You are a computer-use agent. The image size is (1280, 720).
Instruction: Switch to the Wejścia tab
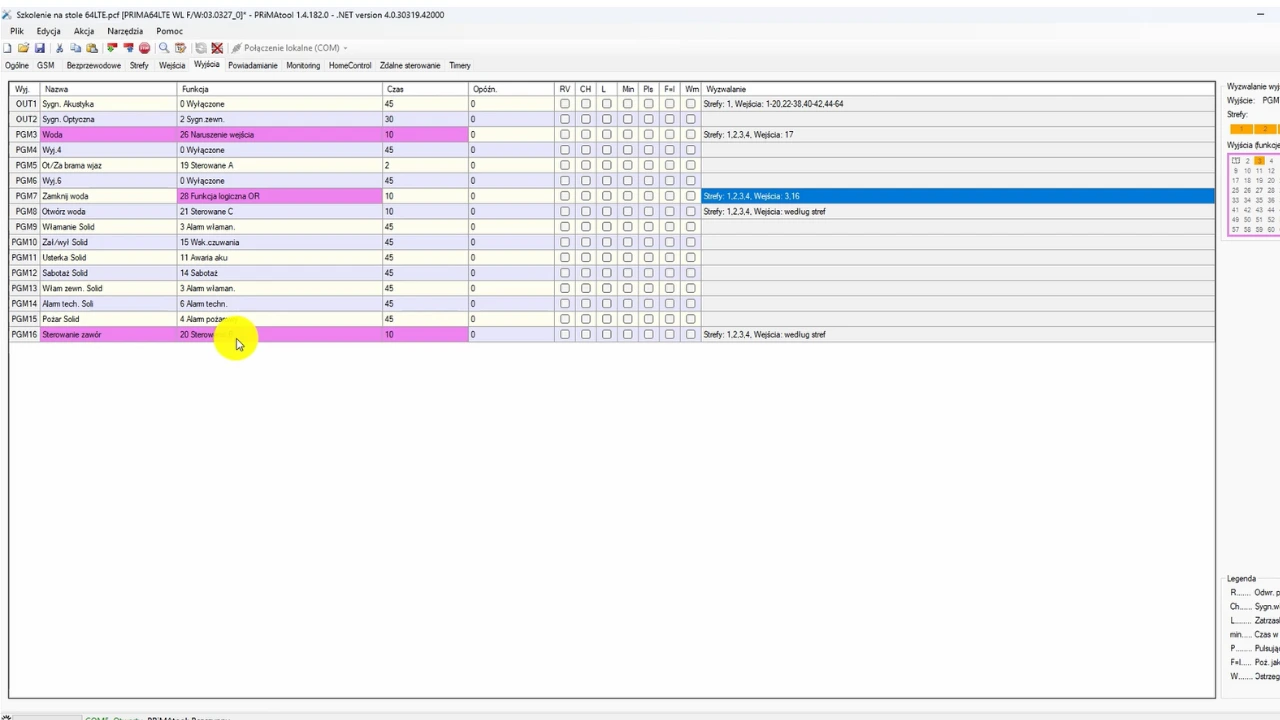click(172, 65)
